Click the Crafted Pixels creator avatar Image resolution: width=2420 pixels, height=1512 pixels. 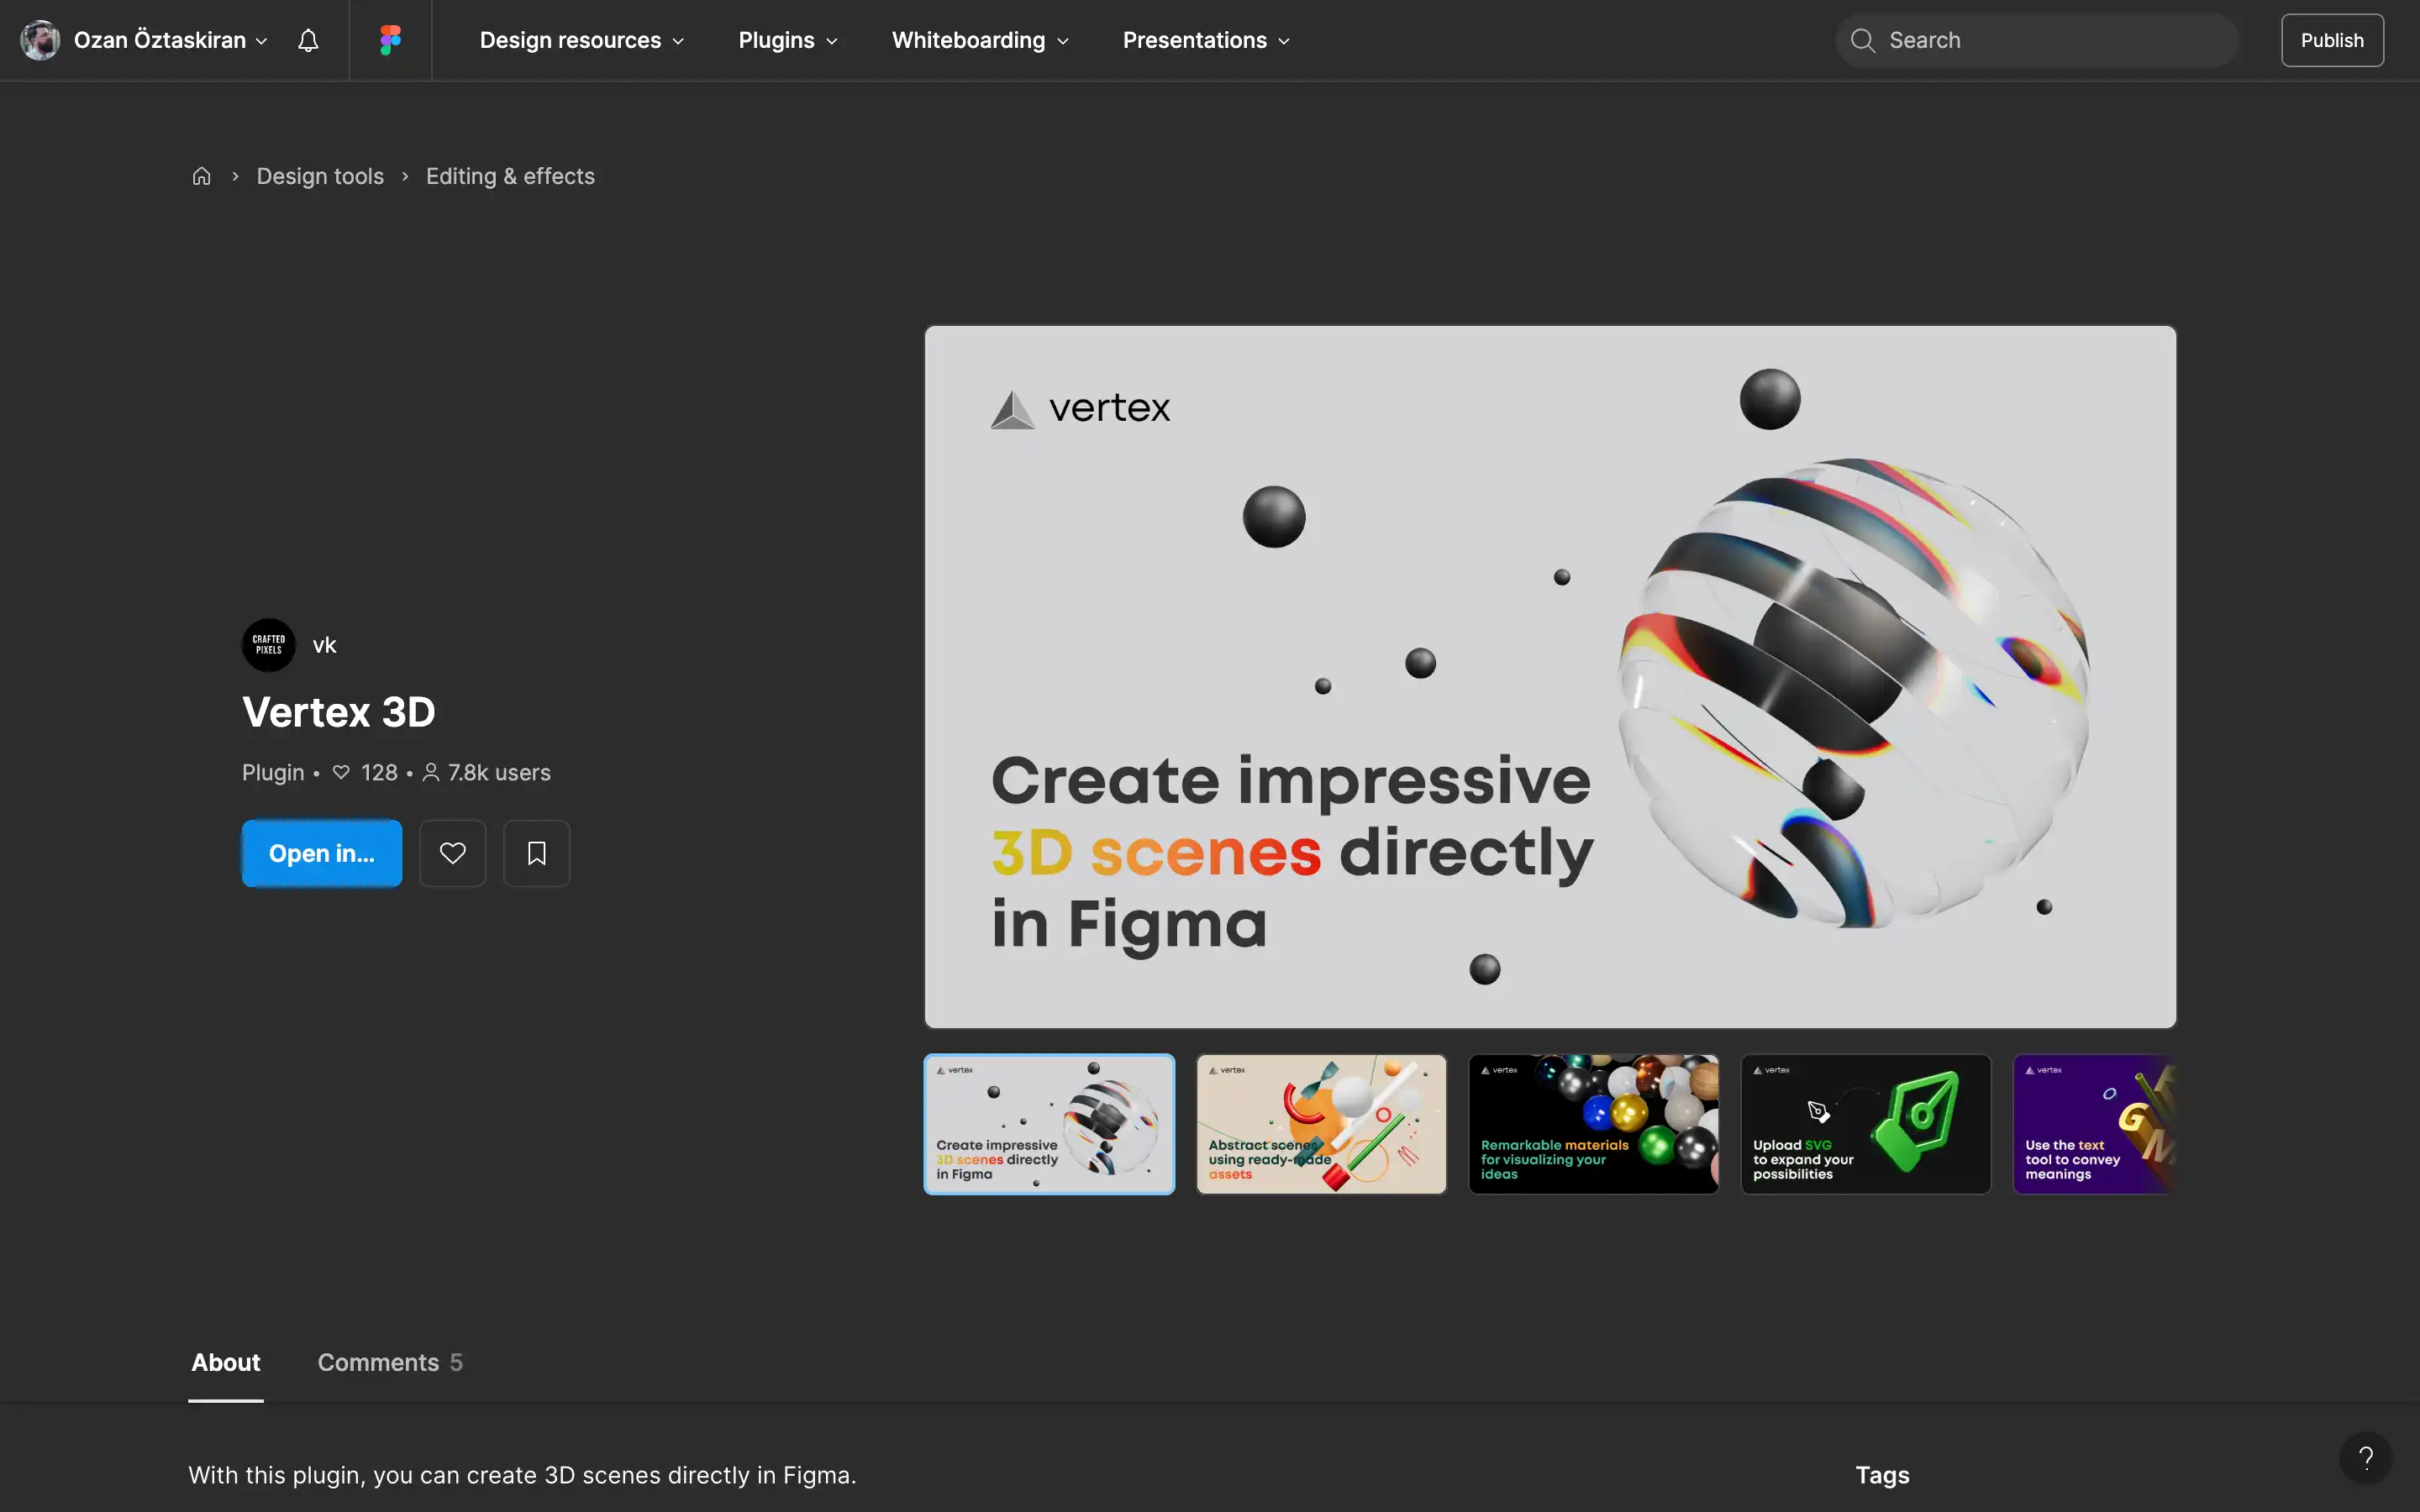(x=268, y=645)
